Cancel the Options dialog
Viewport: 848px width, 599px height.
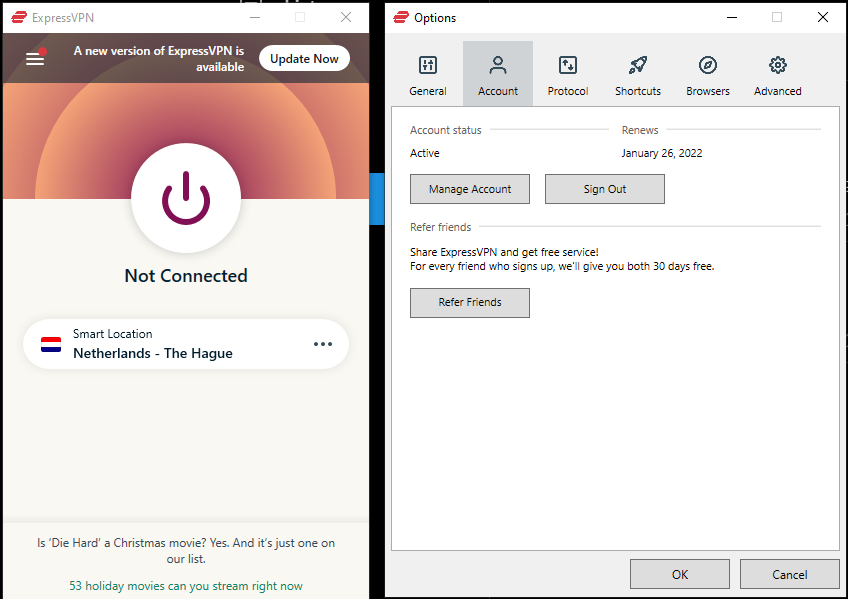tap(790, 574)
